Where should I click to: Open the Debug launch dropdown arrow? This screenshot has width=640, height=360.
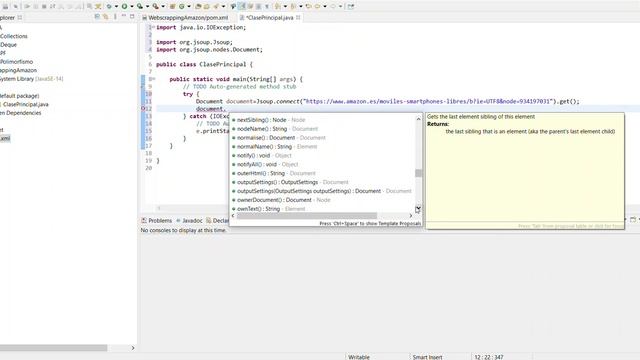click(x=116, y=7)
